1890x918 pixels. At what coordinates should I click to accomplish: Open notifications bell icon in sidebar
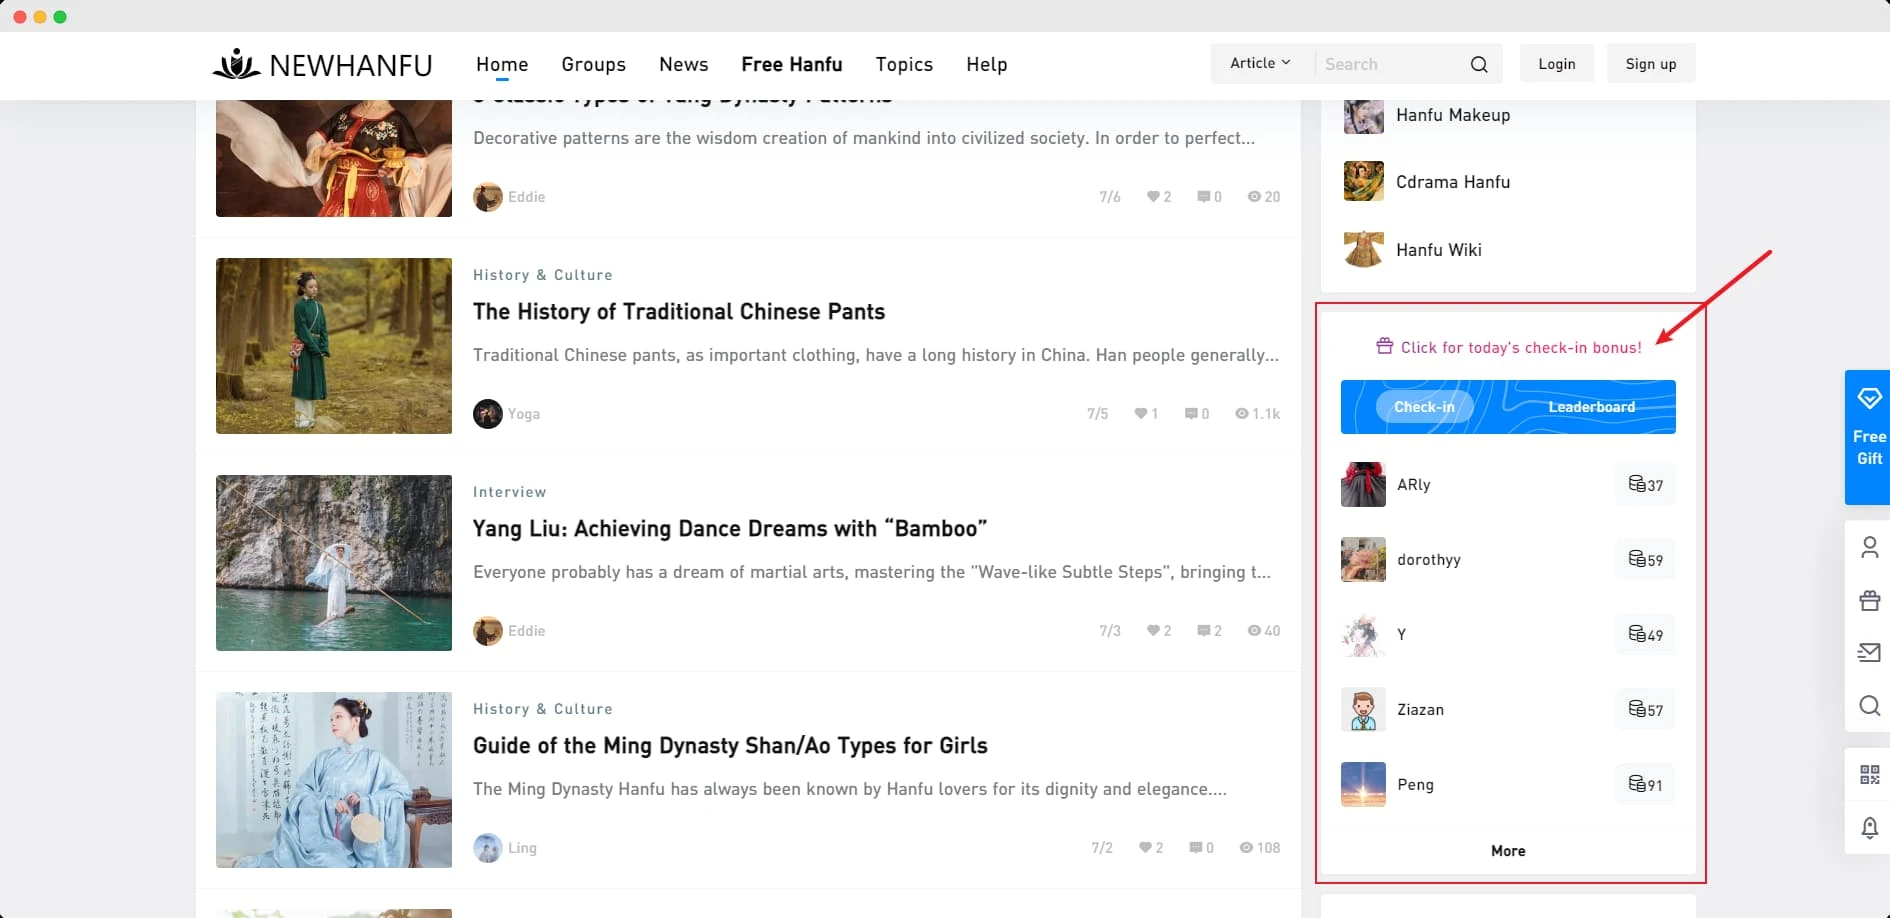click(1869, 827)
